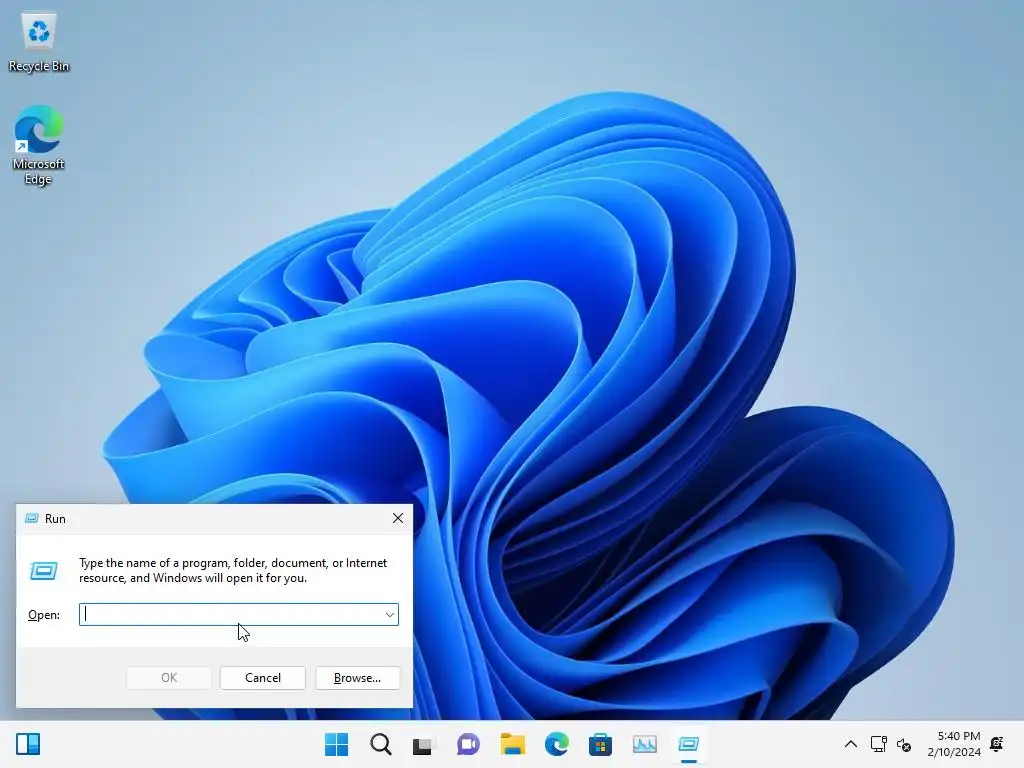1024x768 pixels.
Task: Open the Widgets panel icon on taskbar
Action: point(28,744)
